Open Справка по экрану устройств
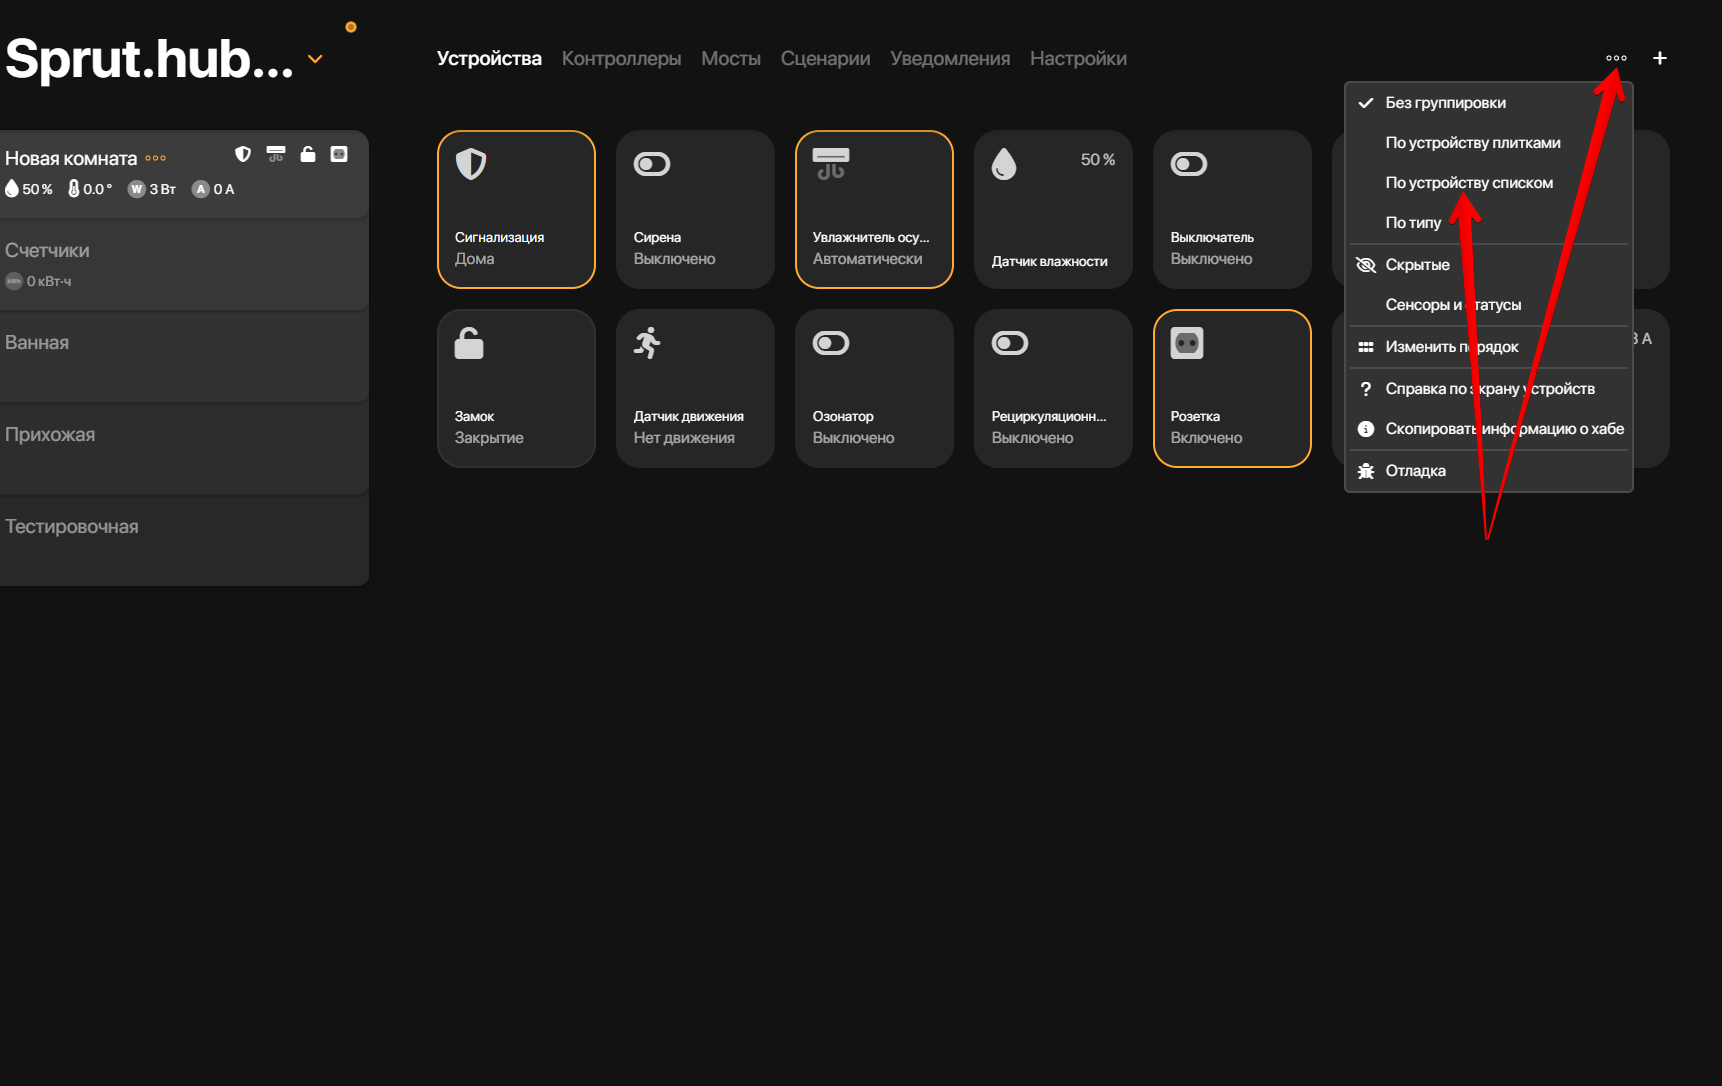 (1489, 389)
